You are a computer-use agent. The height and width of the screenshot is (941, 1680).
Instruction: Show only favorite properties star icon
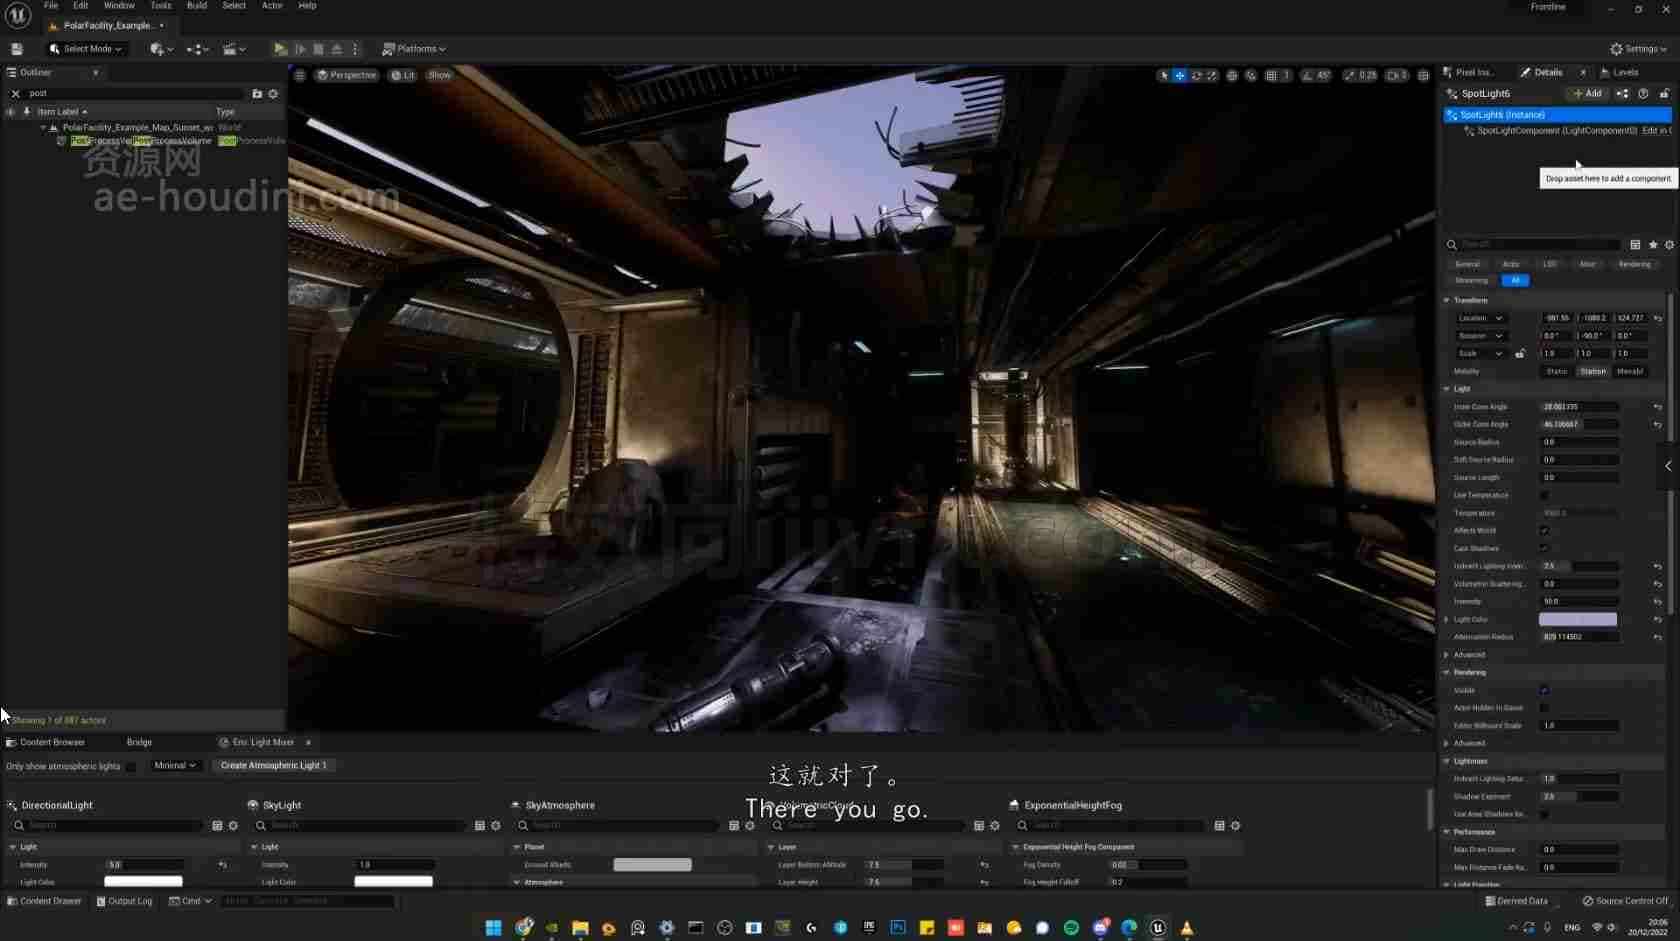[x=1653, y=245]
